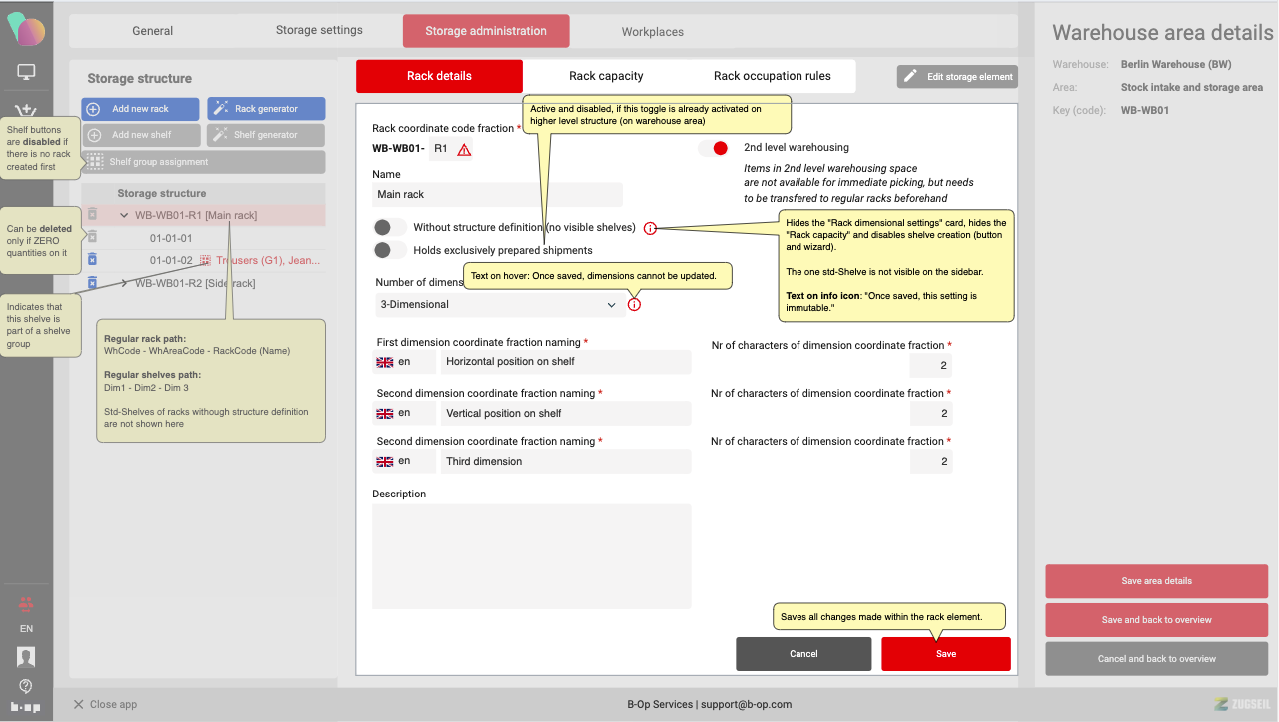
Task: Click the info icon beside Without structure definition
Action: click(650, 228)
